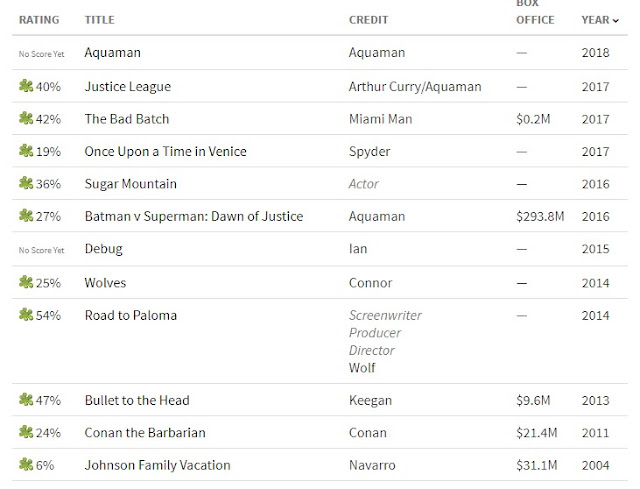Click the rotten splat icon for The Bad Batch
Image resolution: width=640 pixels, height=489 pixels.
tap(26, 118)
